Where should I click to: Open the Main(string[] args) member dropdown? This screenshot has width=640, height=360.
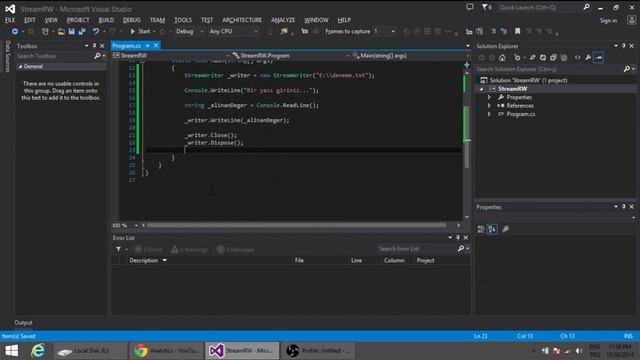pos(410,56)
